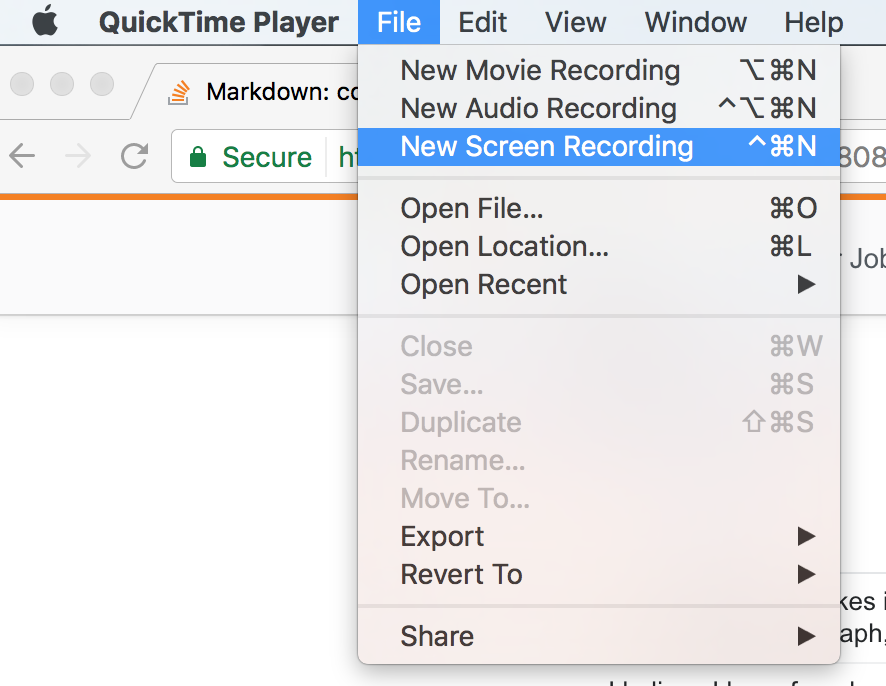This screenshot has height=686, width=886.
Task: Click the QuickTime Player menu title
Action: (218, 22)
